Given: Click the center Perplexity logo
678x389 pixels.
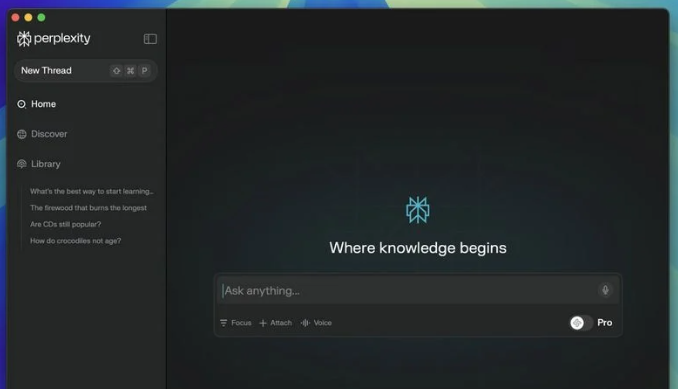Looking at the screenshot, I should point(418,210).
